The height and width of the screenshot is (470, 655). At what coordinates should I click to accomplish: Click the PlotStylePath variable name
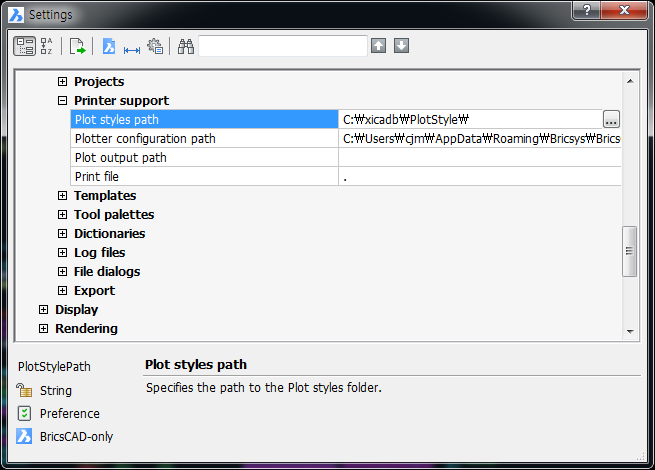click(54, 366)
